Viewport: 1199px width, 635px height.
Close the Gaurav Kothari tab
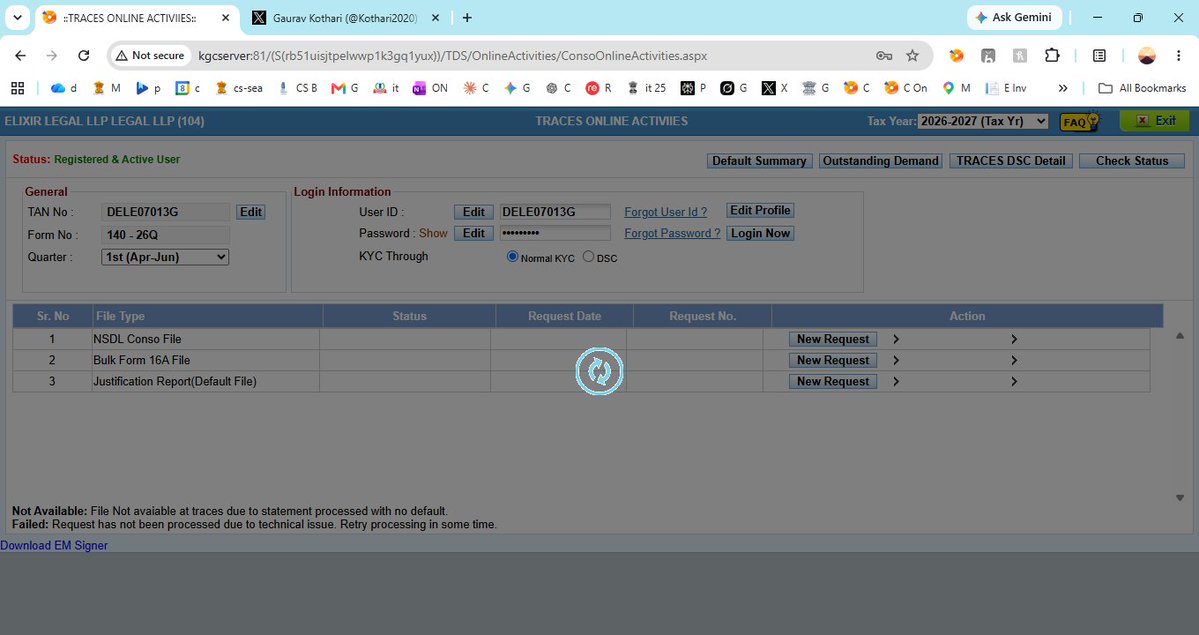point(435,18)
